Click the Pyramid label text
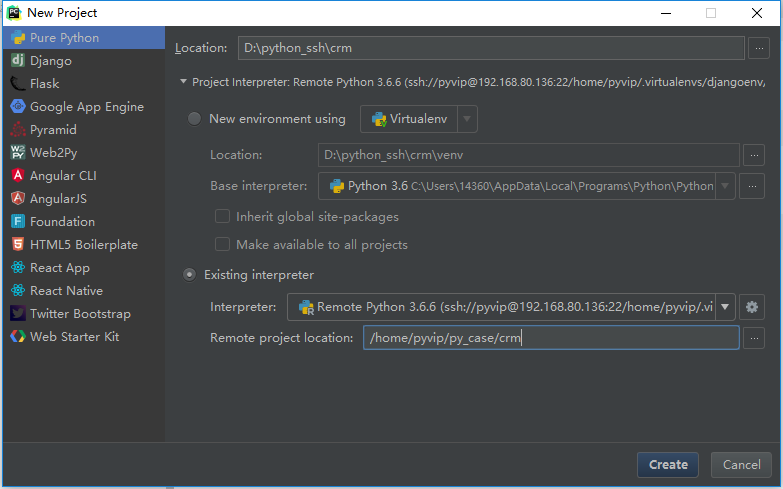 (53, 130)
